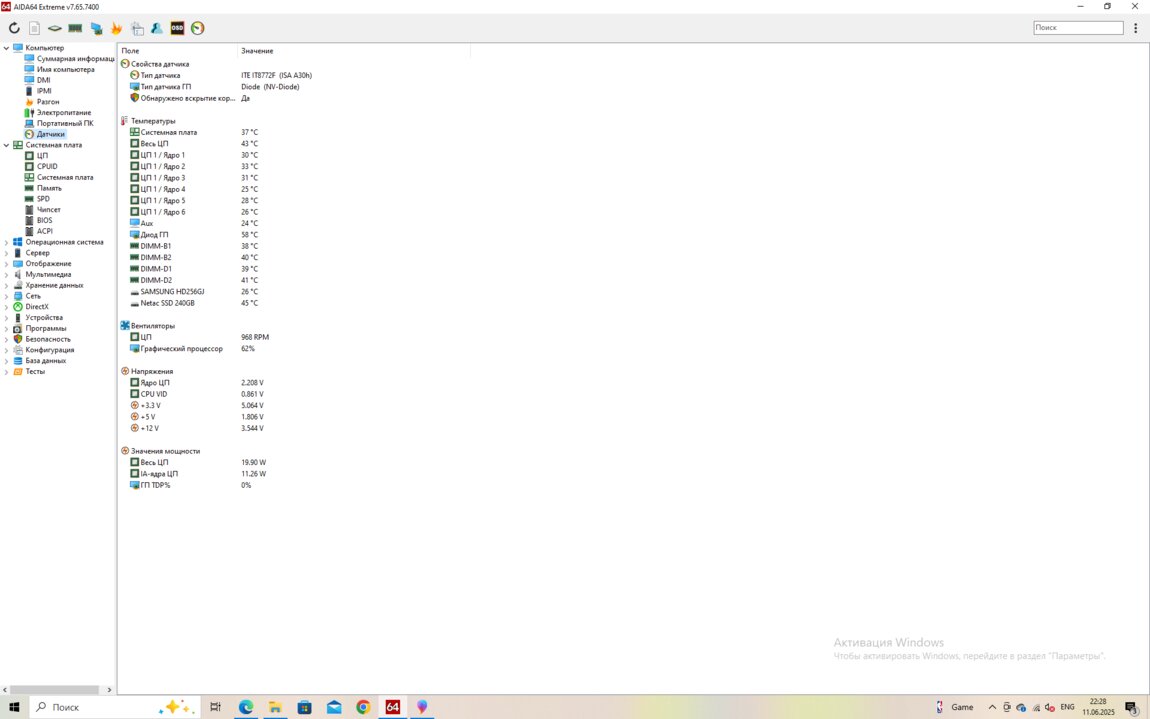Select Суммарная информация in the tree

pos(75,59)
